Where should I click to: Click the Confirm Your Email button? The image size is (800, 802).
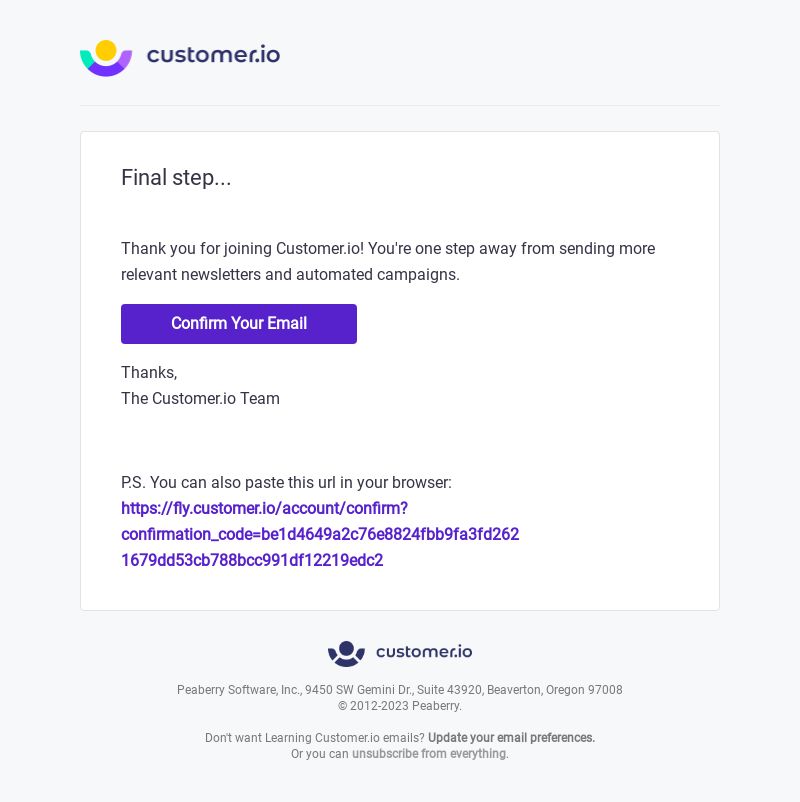pos(239,324)
